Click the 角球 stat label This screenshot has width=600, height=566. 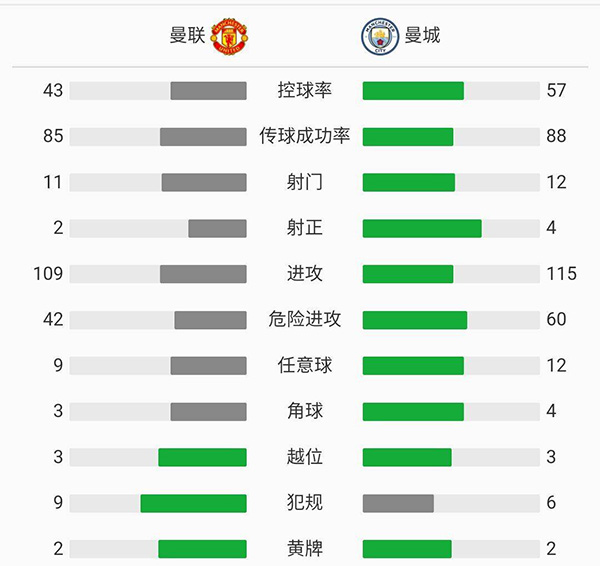pos(305,411)
